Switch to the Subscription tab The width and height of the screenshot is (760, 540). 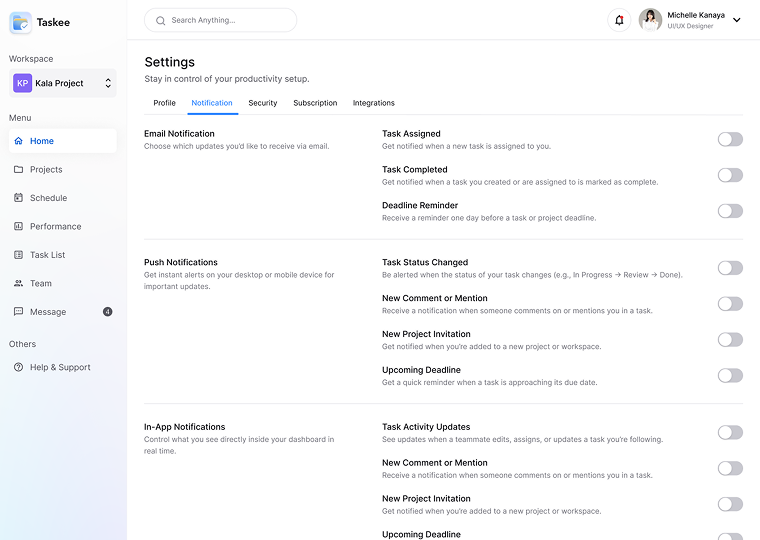coord(315,103)
